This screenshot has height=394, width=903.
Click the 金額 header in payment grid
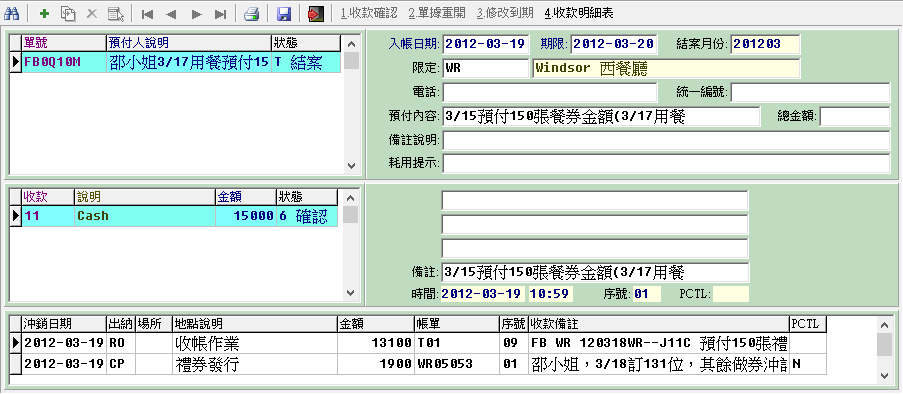245,197
